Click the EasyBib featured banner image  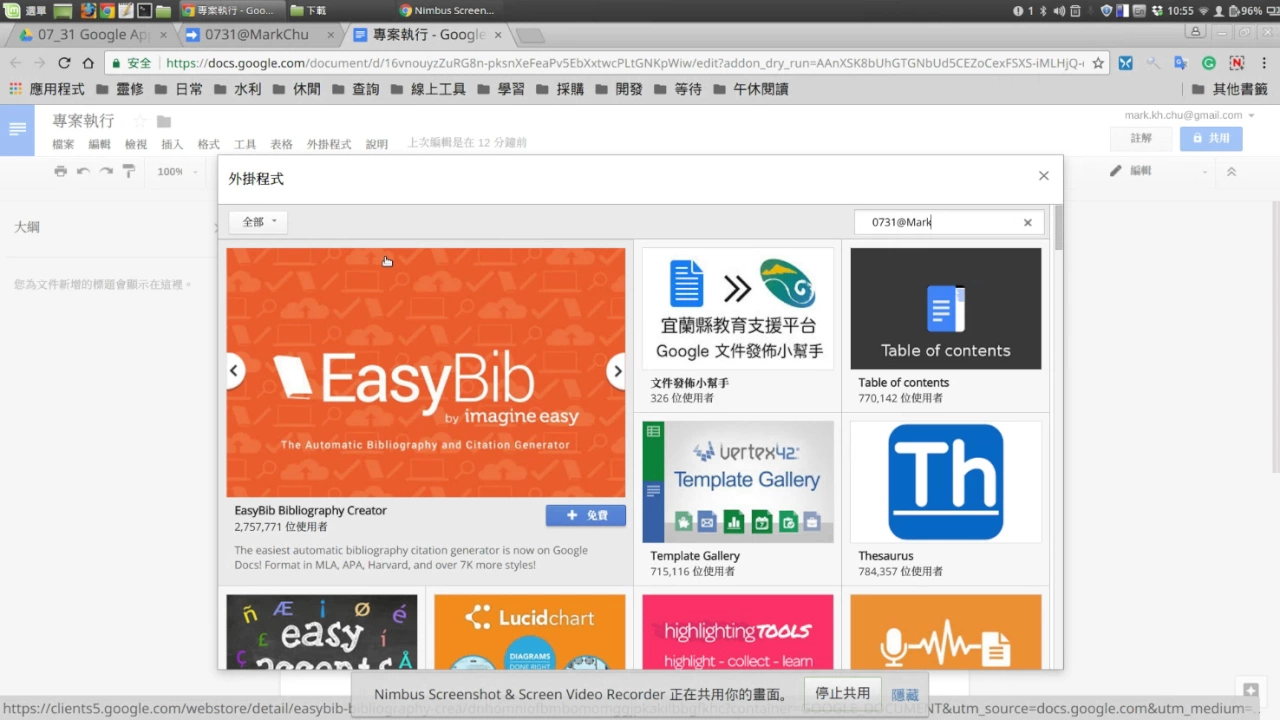click(425, 372)
